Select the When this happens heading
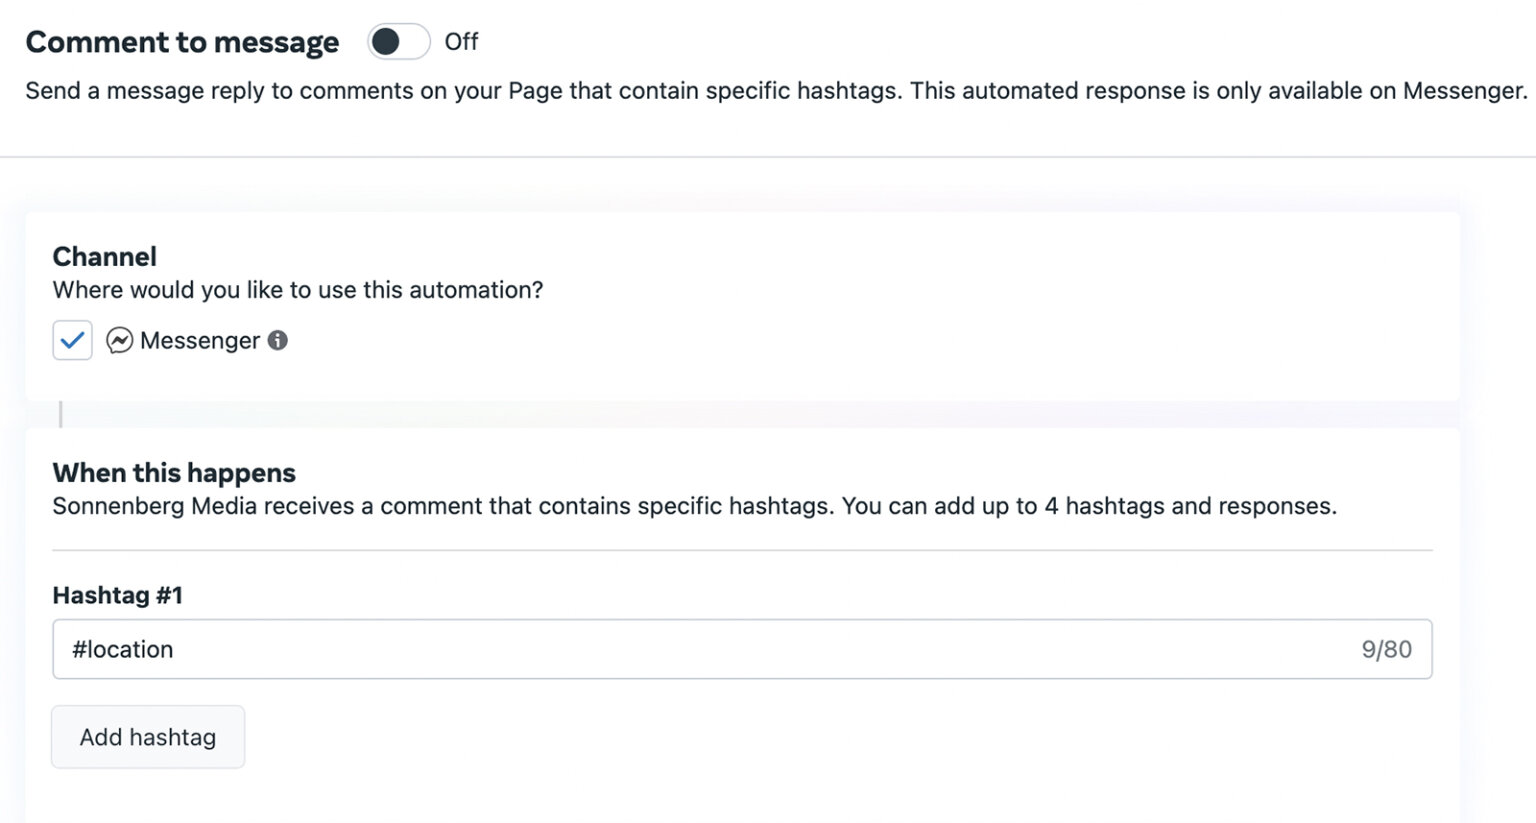This screenshot has height=823, width=1536. [x=173, y=472]
